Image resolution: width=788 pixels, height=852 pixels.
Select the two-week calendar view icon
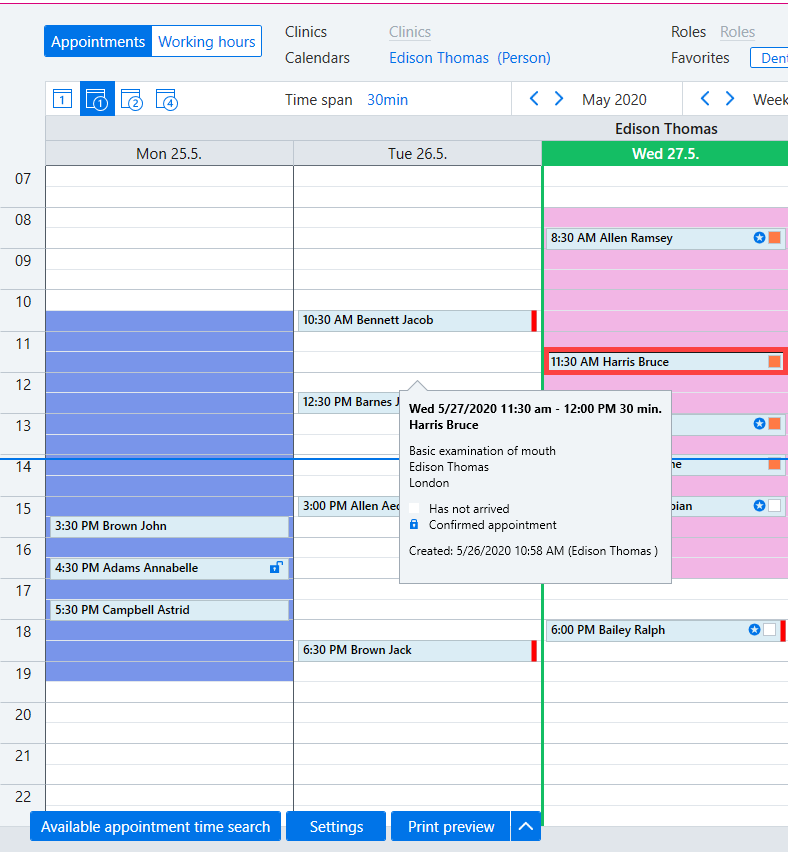point(132,99)
